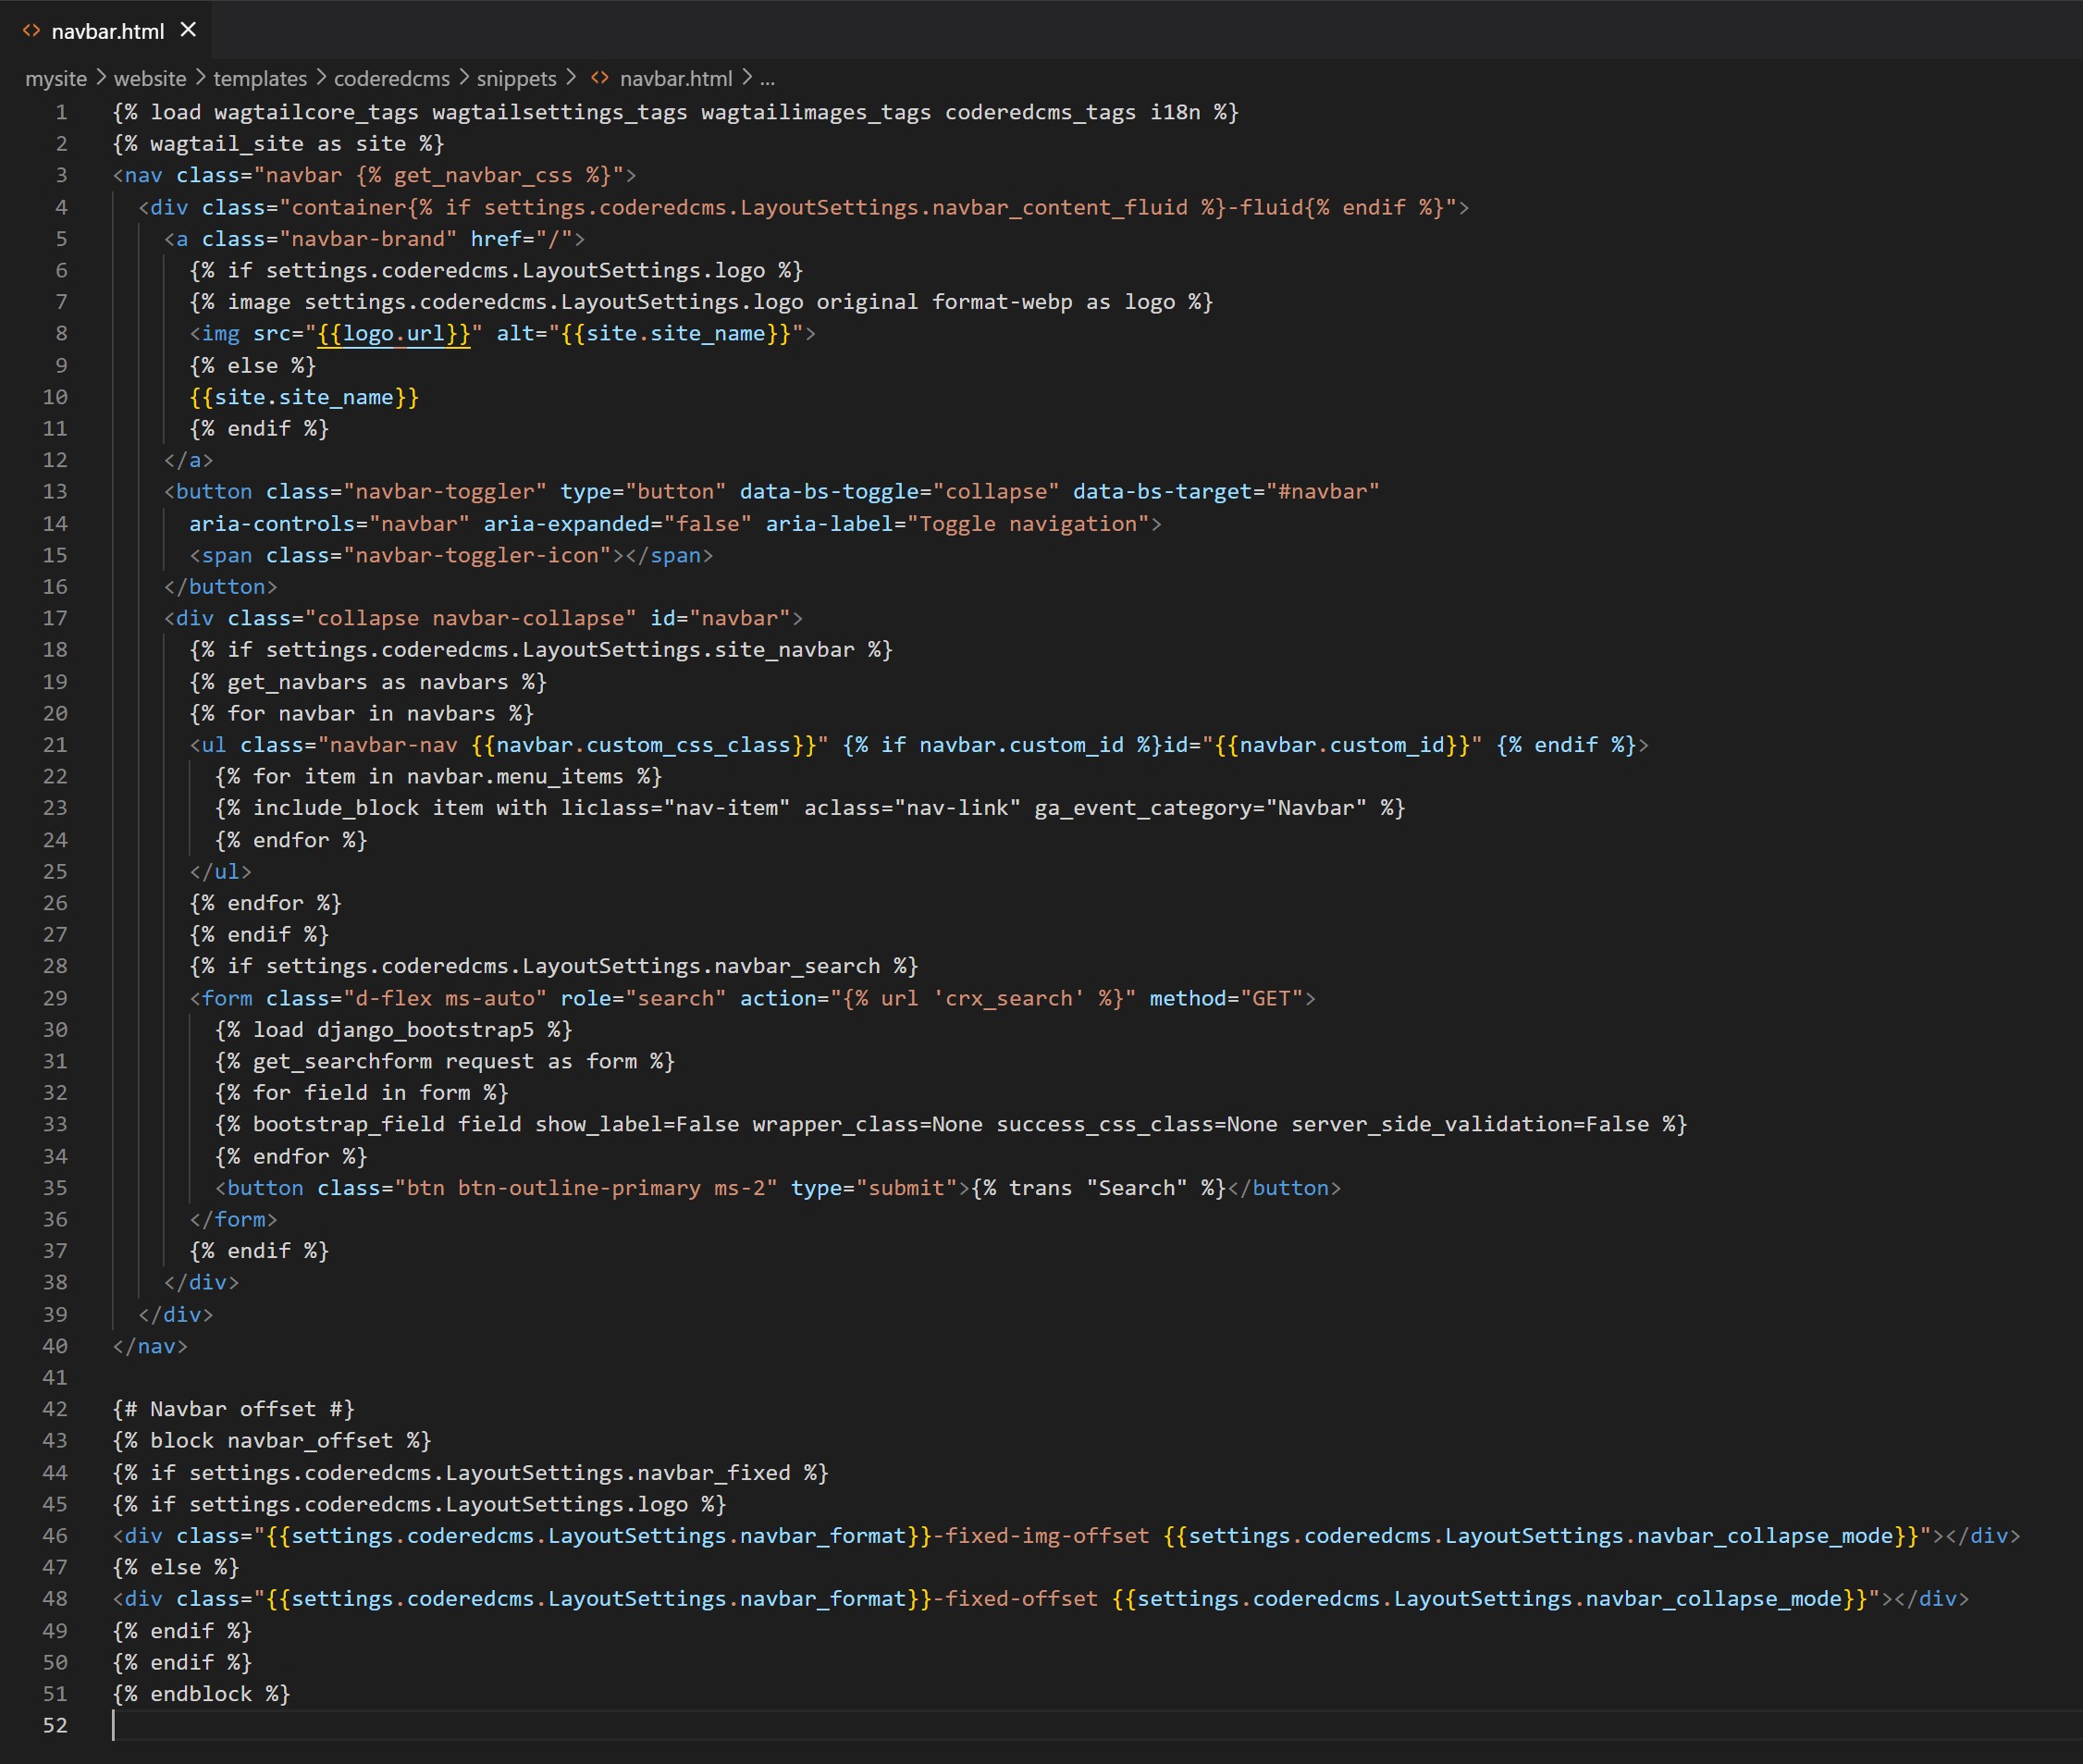2083x1764 pixels.
Task: Click the snippets breadcrumb folder
Action: tap(516, 78)
